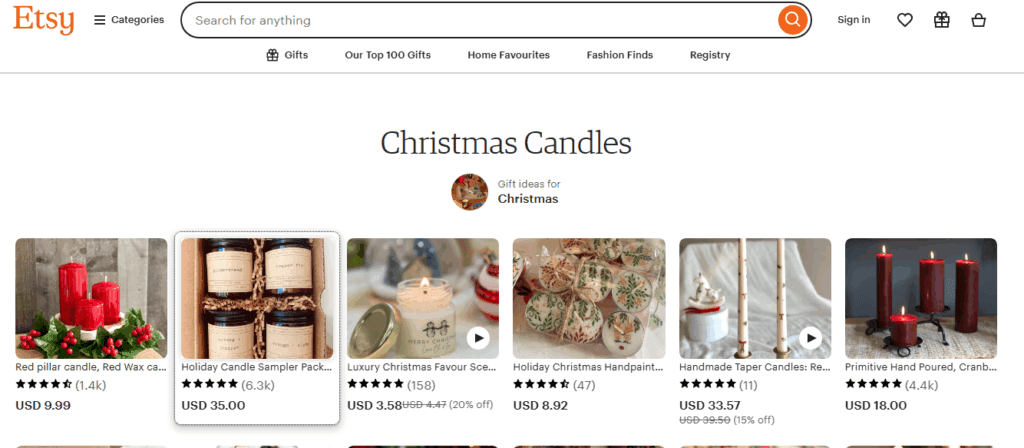Open the gift box icon in header
This screenshot has width=1024, height=448.
(x=942, y=20)
